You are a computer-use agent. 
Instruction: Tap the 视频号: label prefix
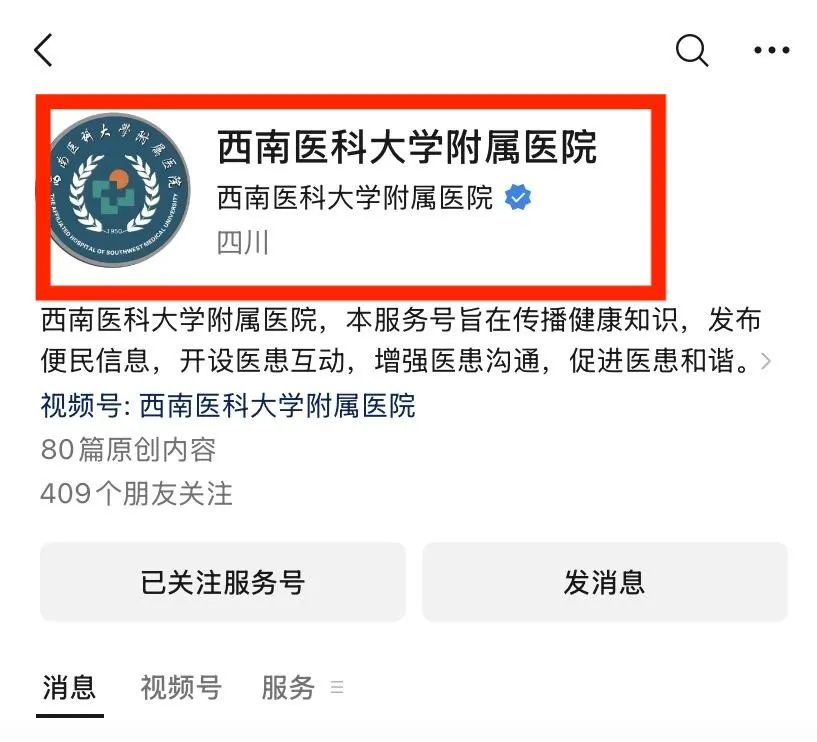(x=86, y=405)
